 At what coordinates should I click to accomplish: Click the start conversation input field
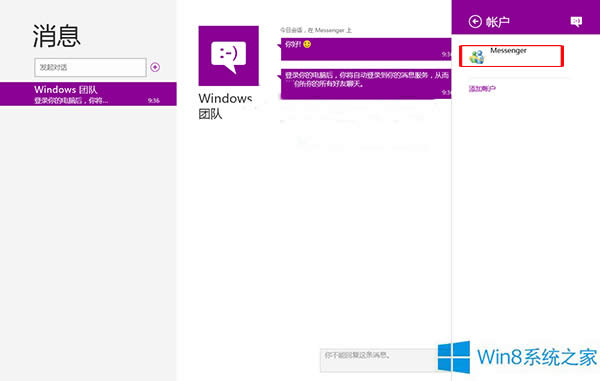(90, 67)
